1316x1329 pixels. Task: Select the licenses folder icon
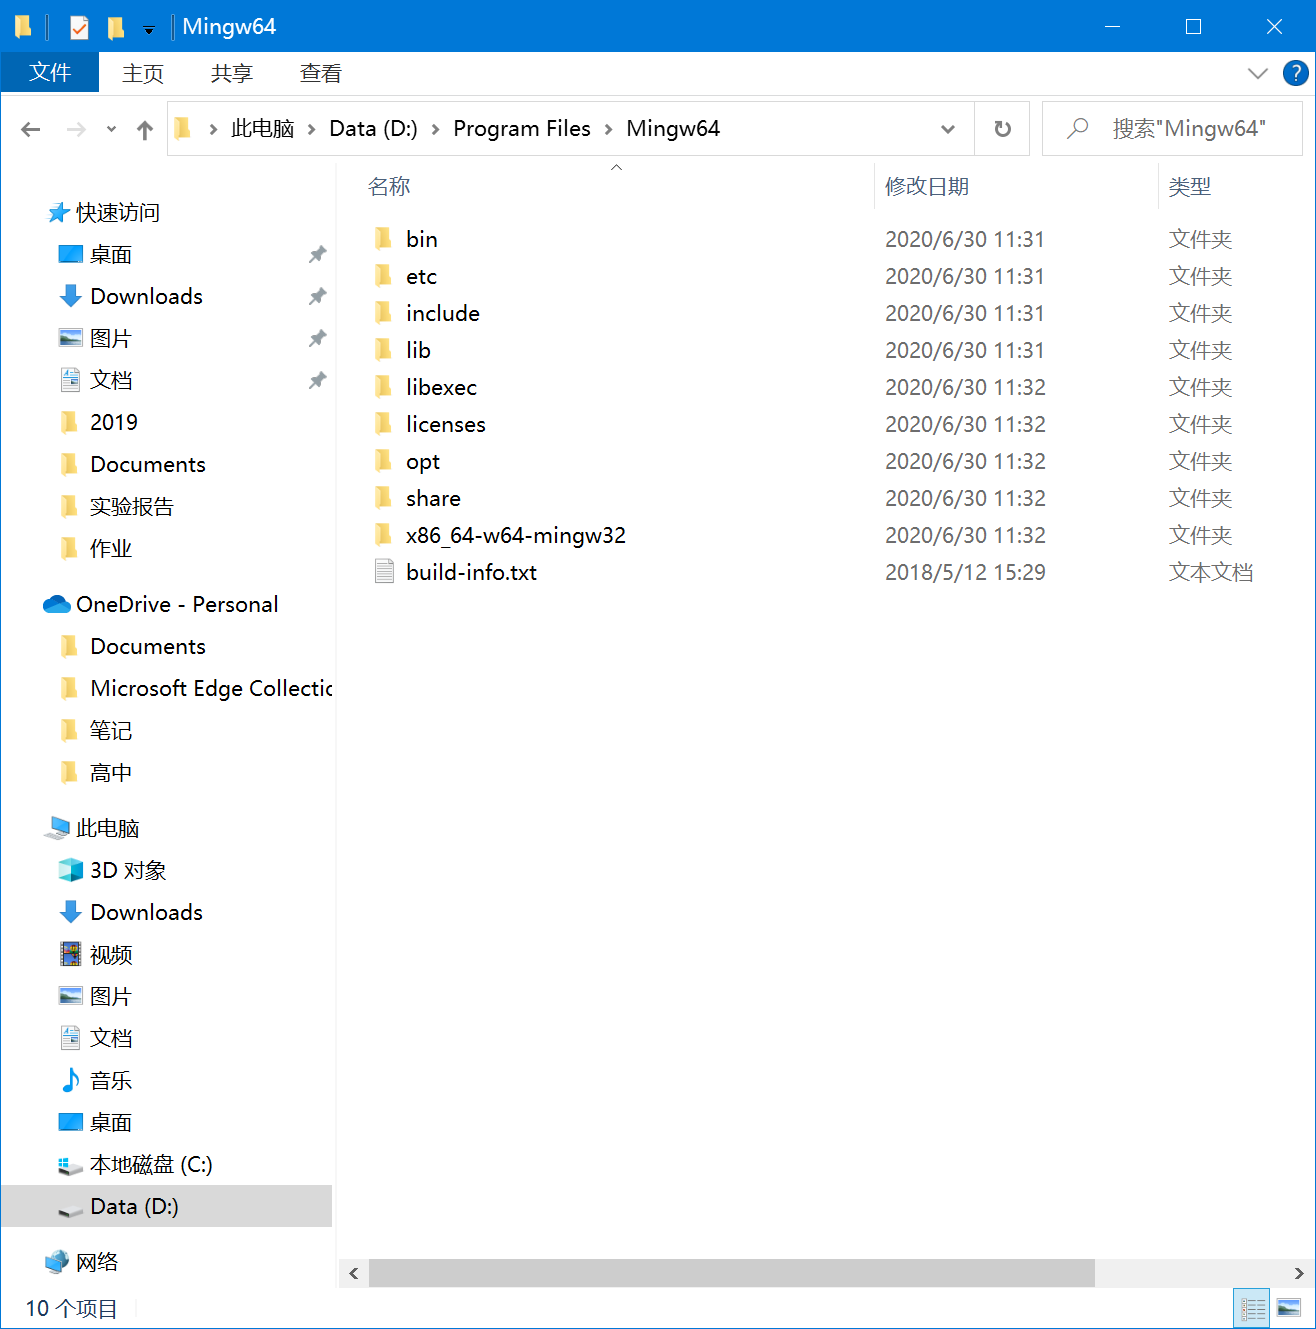(384, 424)
